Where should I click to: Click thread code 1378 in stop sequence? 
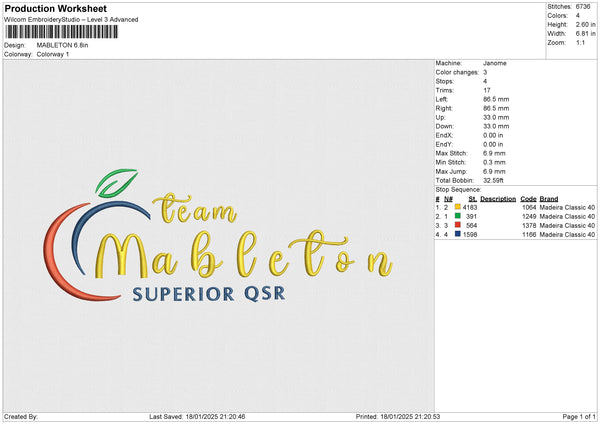pos(529,225)
